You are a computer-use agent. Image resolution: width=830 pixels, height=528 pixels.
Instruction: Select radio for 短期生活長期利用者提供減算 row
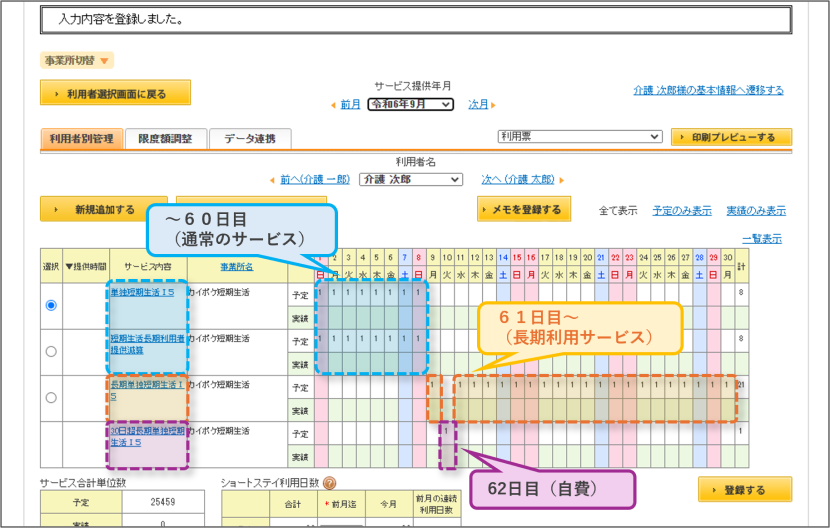(51, 351)
